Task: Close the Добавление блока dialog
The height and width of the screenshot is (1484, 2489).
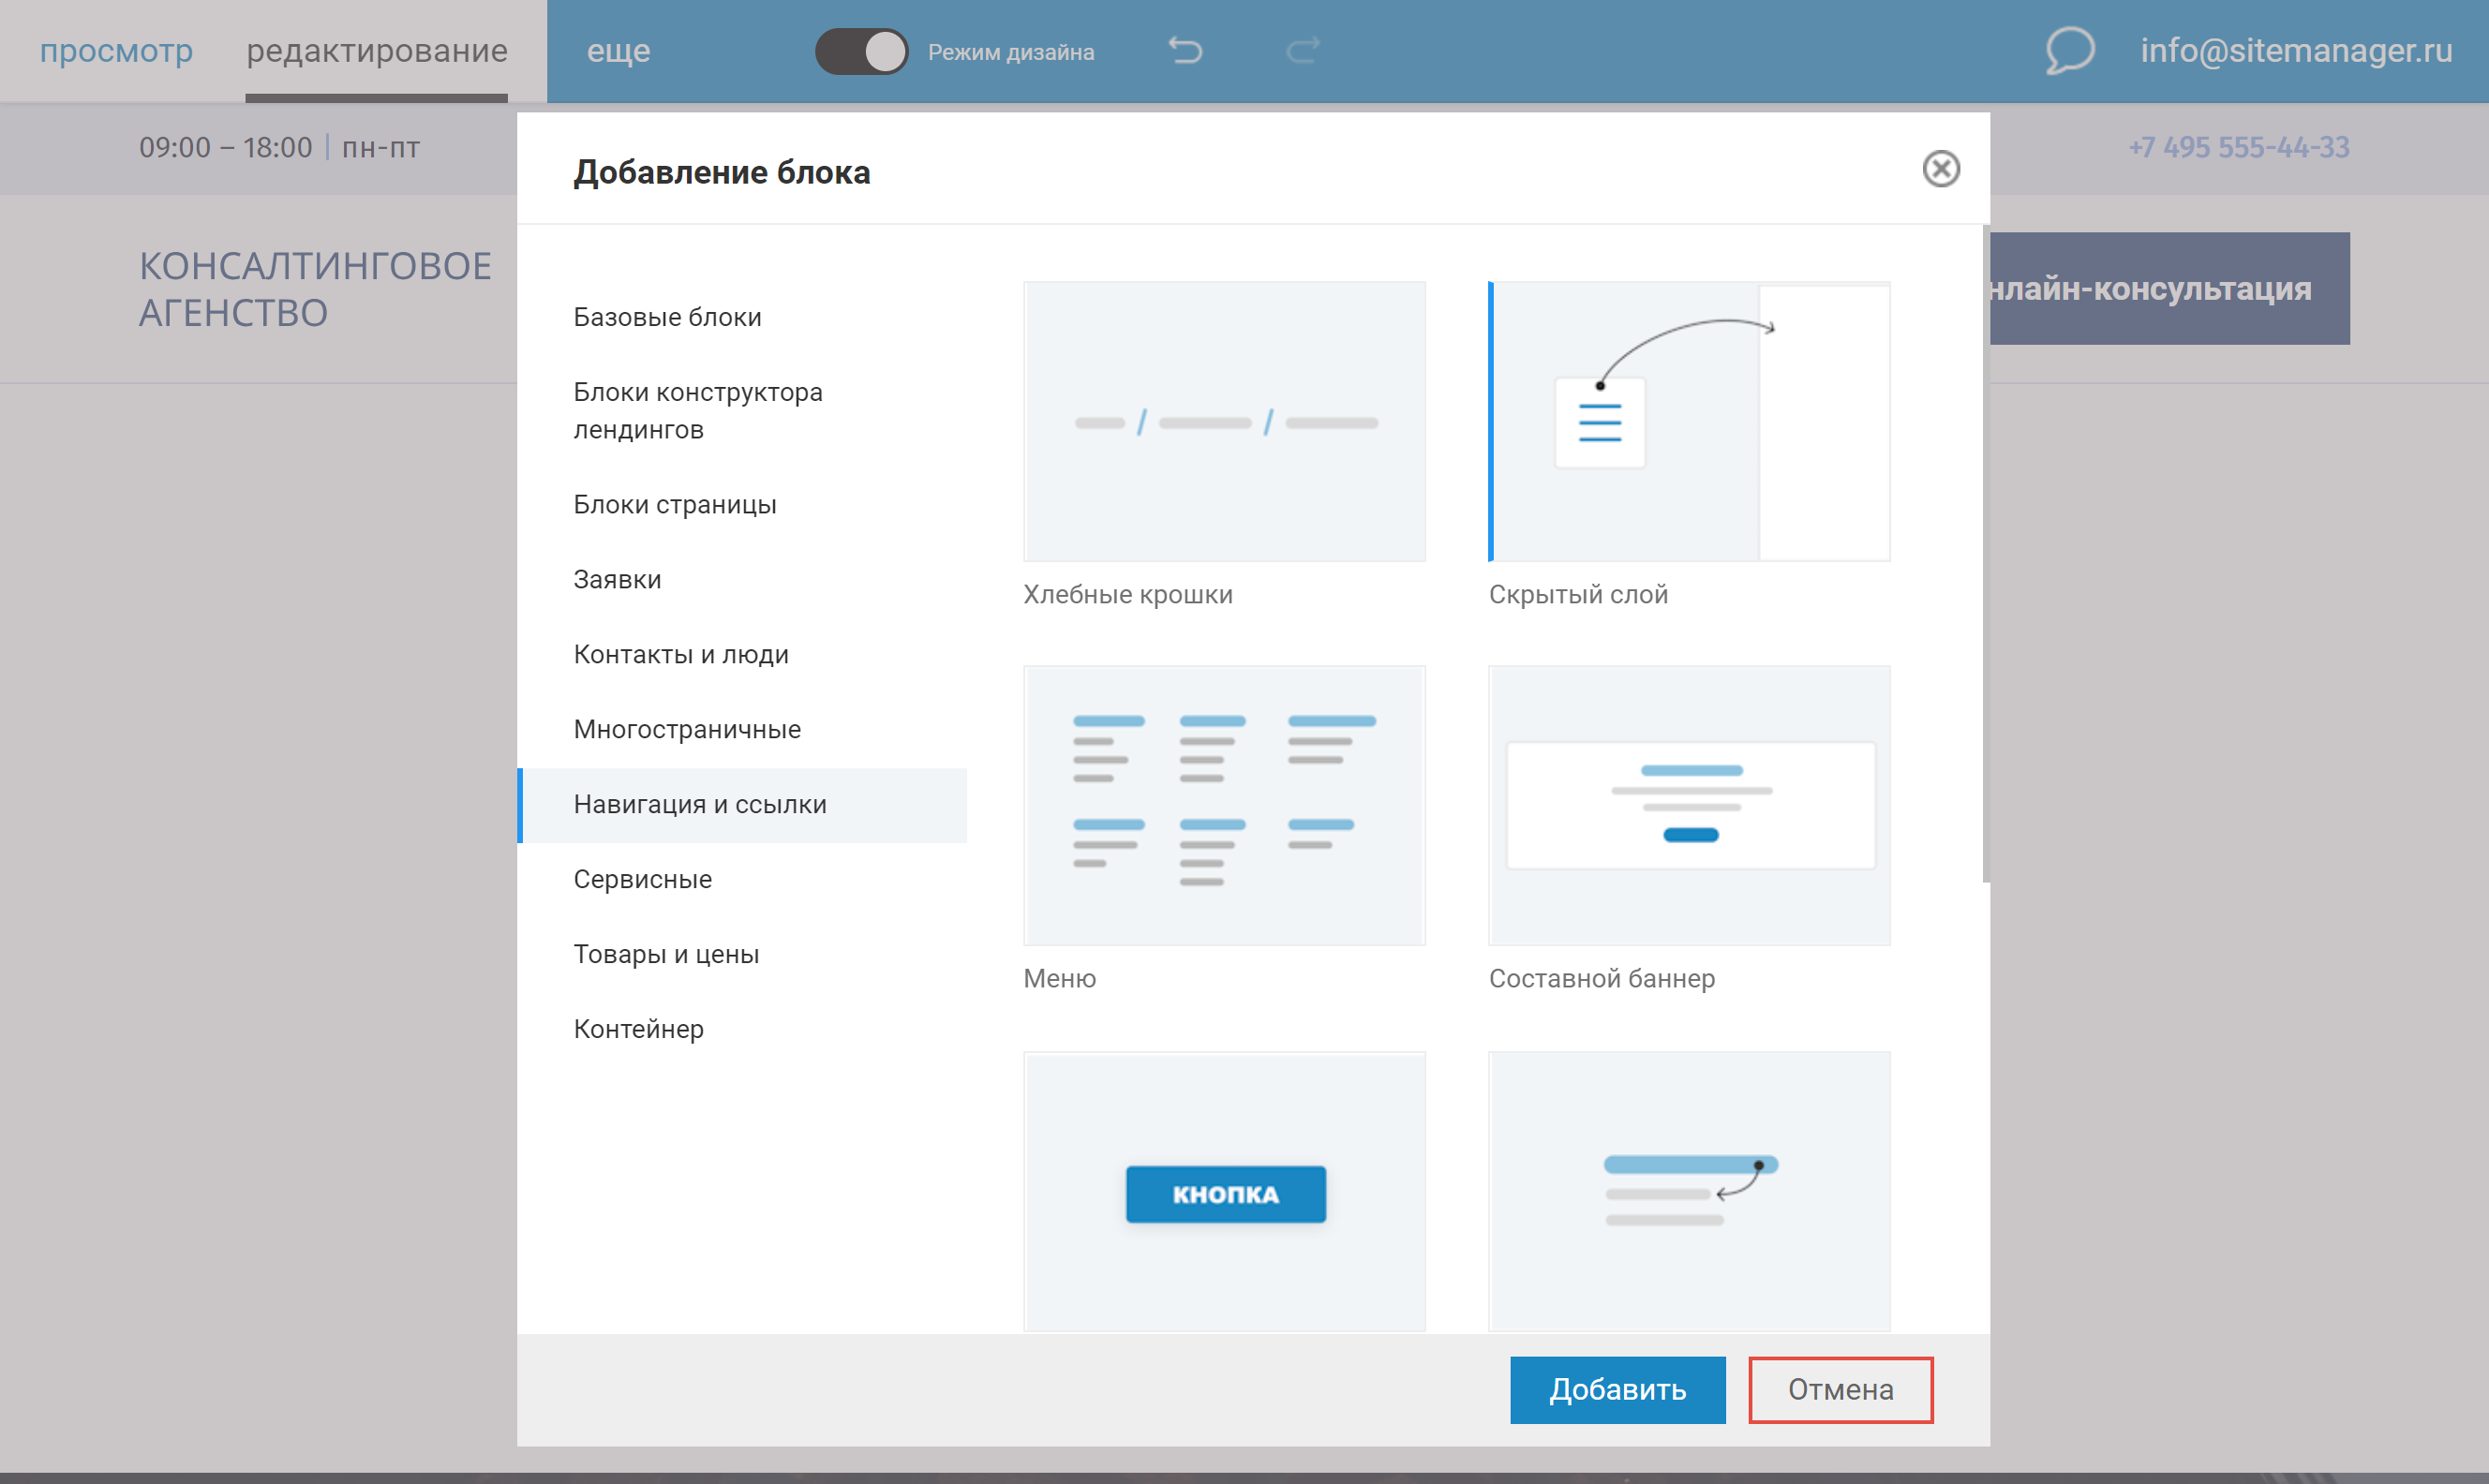Action: pos(1940,169)
